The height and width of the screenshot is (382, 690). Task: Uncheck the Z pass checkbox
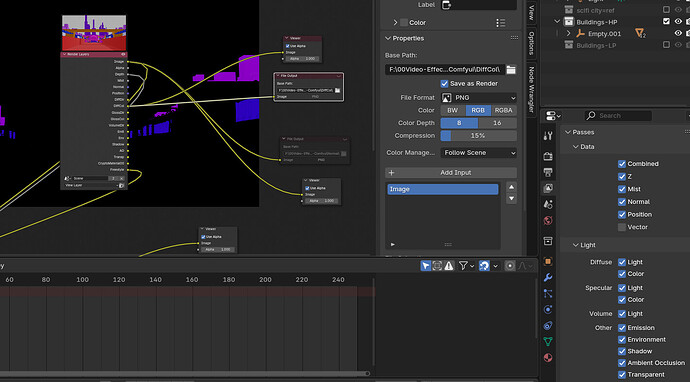tap(622, 176)
